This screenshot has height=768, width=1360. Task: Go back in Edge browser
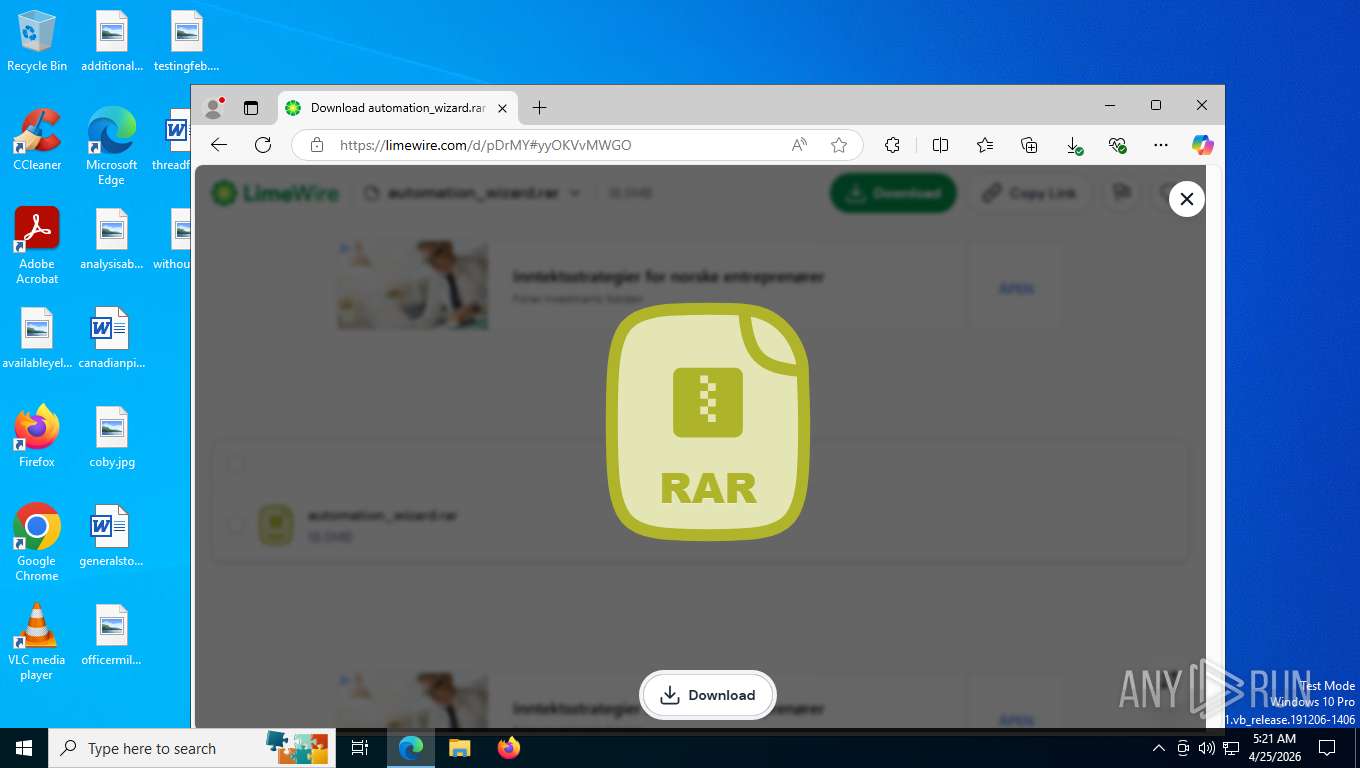coord(219,145)
